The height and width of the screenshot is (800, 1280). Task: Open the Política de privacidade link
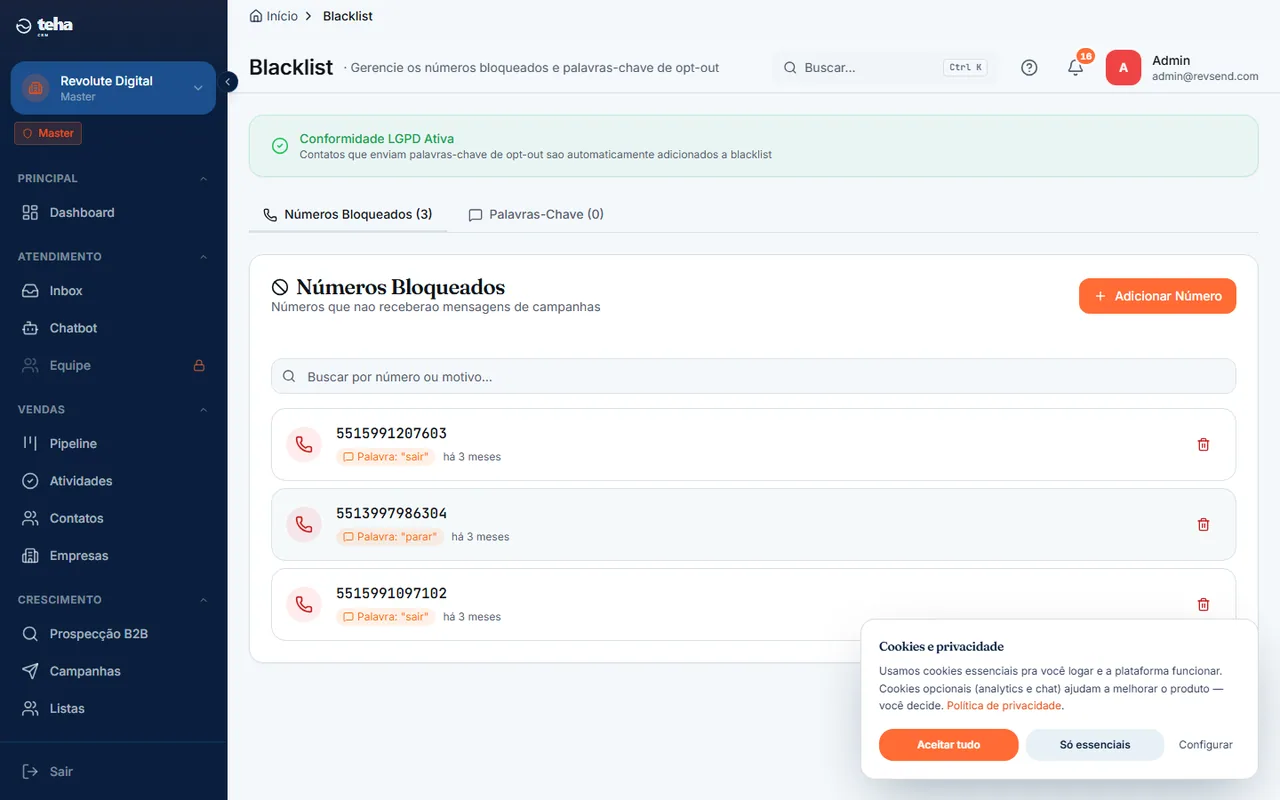point(1004,706)
